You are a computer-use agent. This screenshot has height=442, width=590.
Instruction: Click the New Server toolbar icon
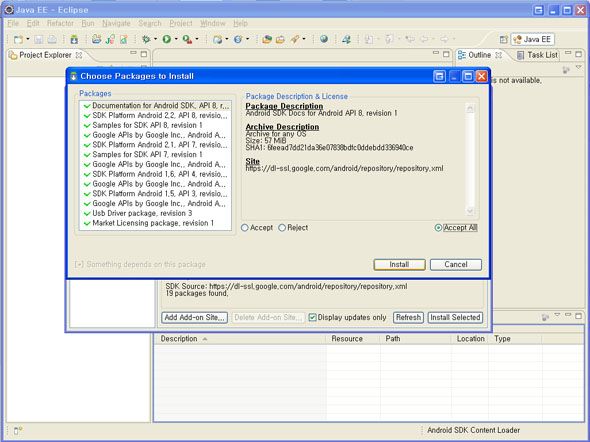[217, 39]
